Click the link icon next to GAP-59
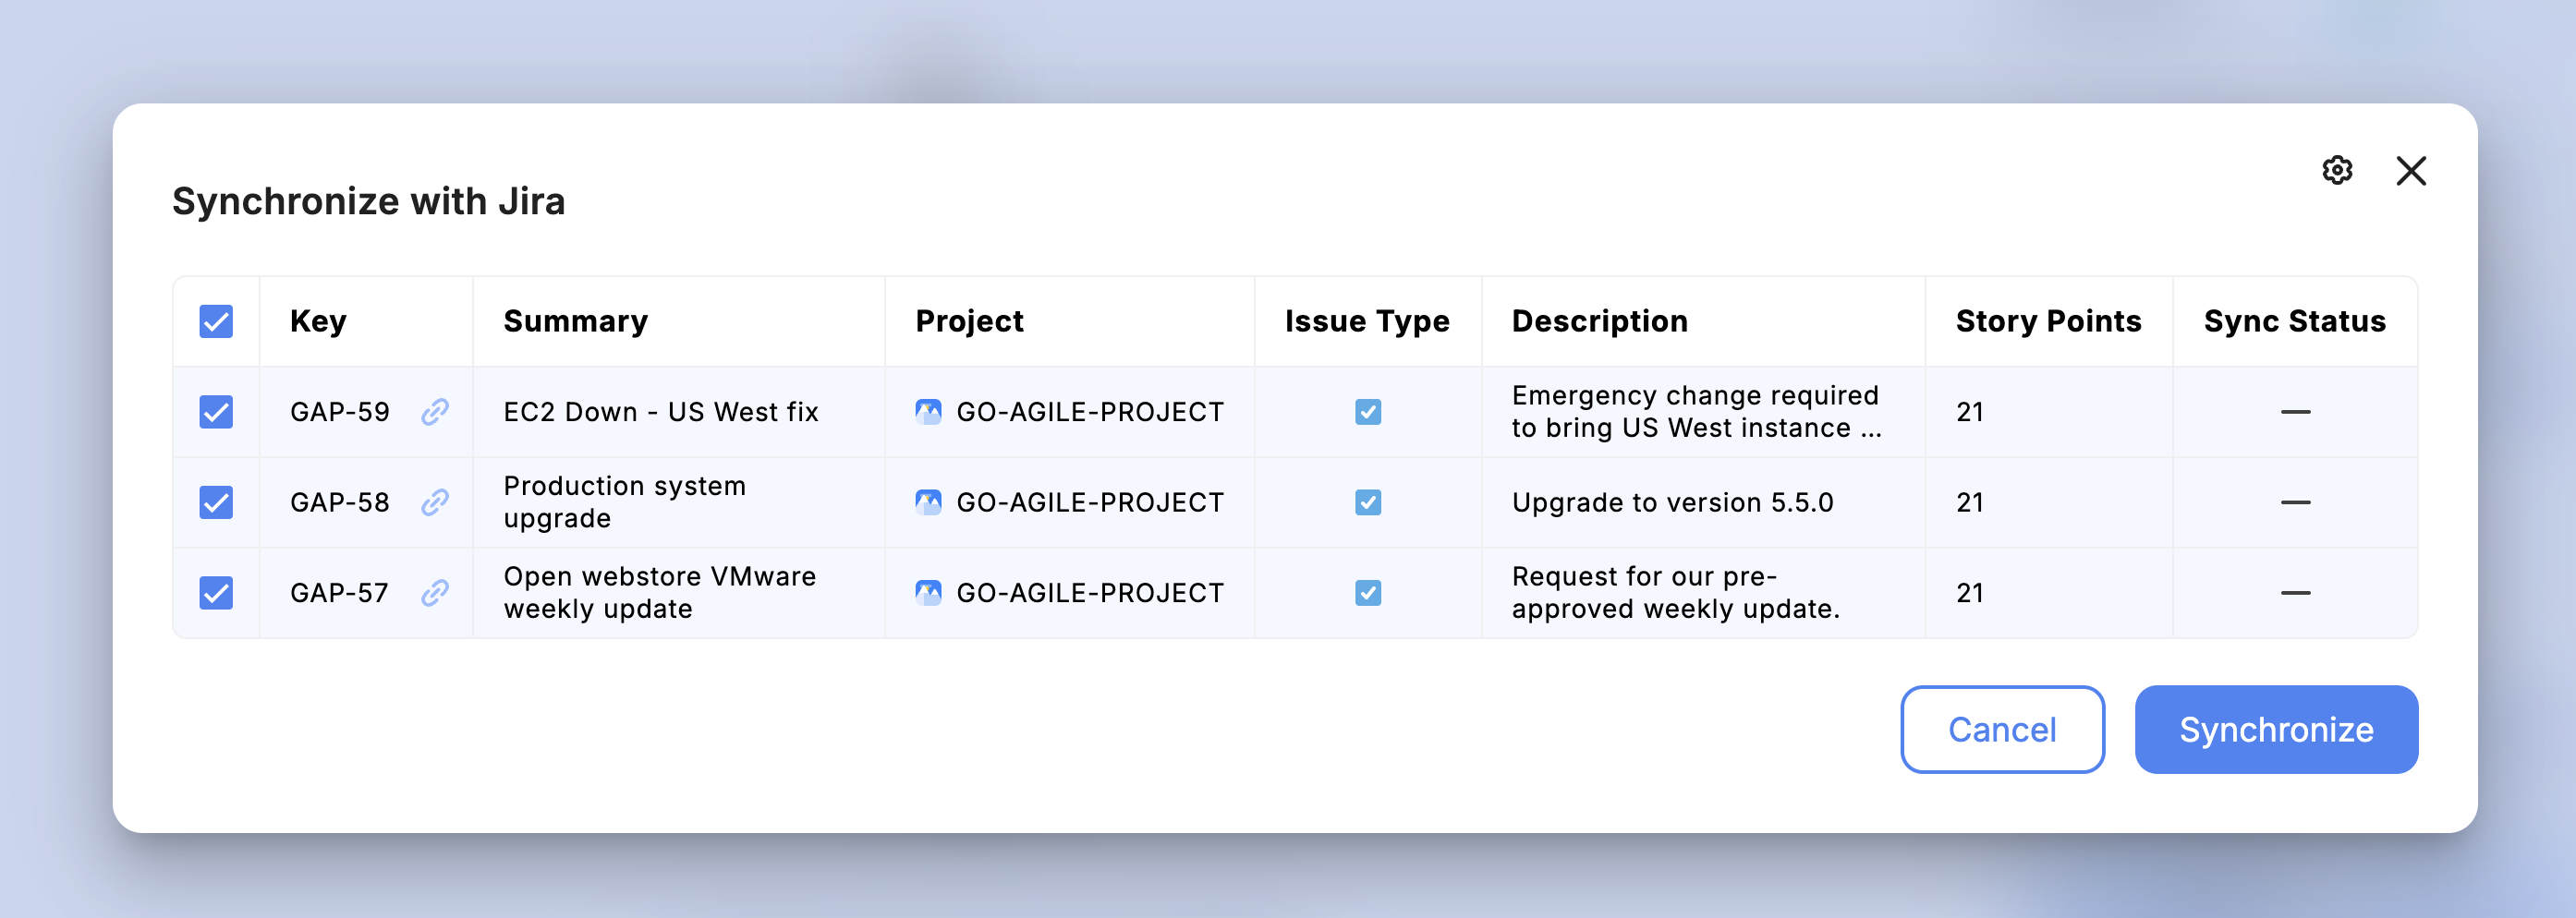Viewport: 2576px width, 918px height. [x=433, y=411]
